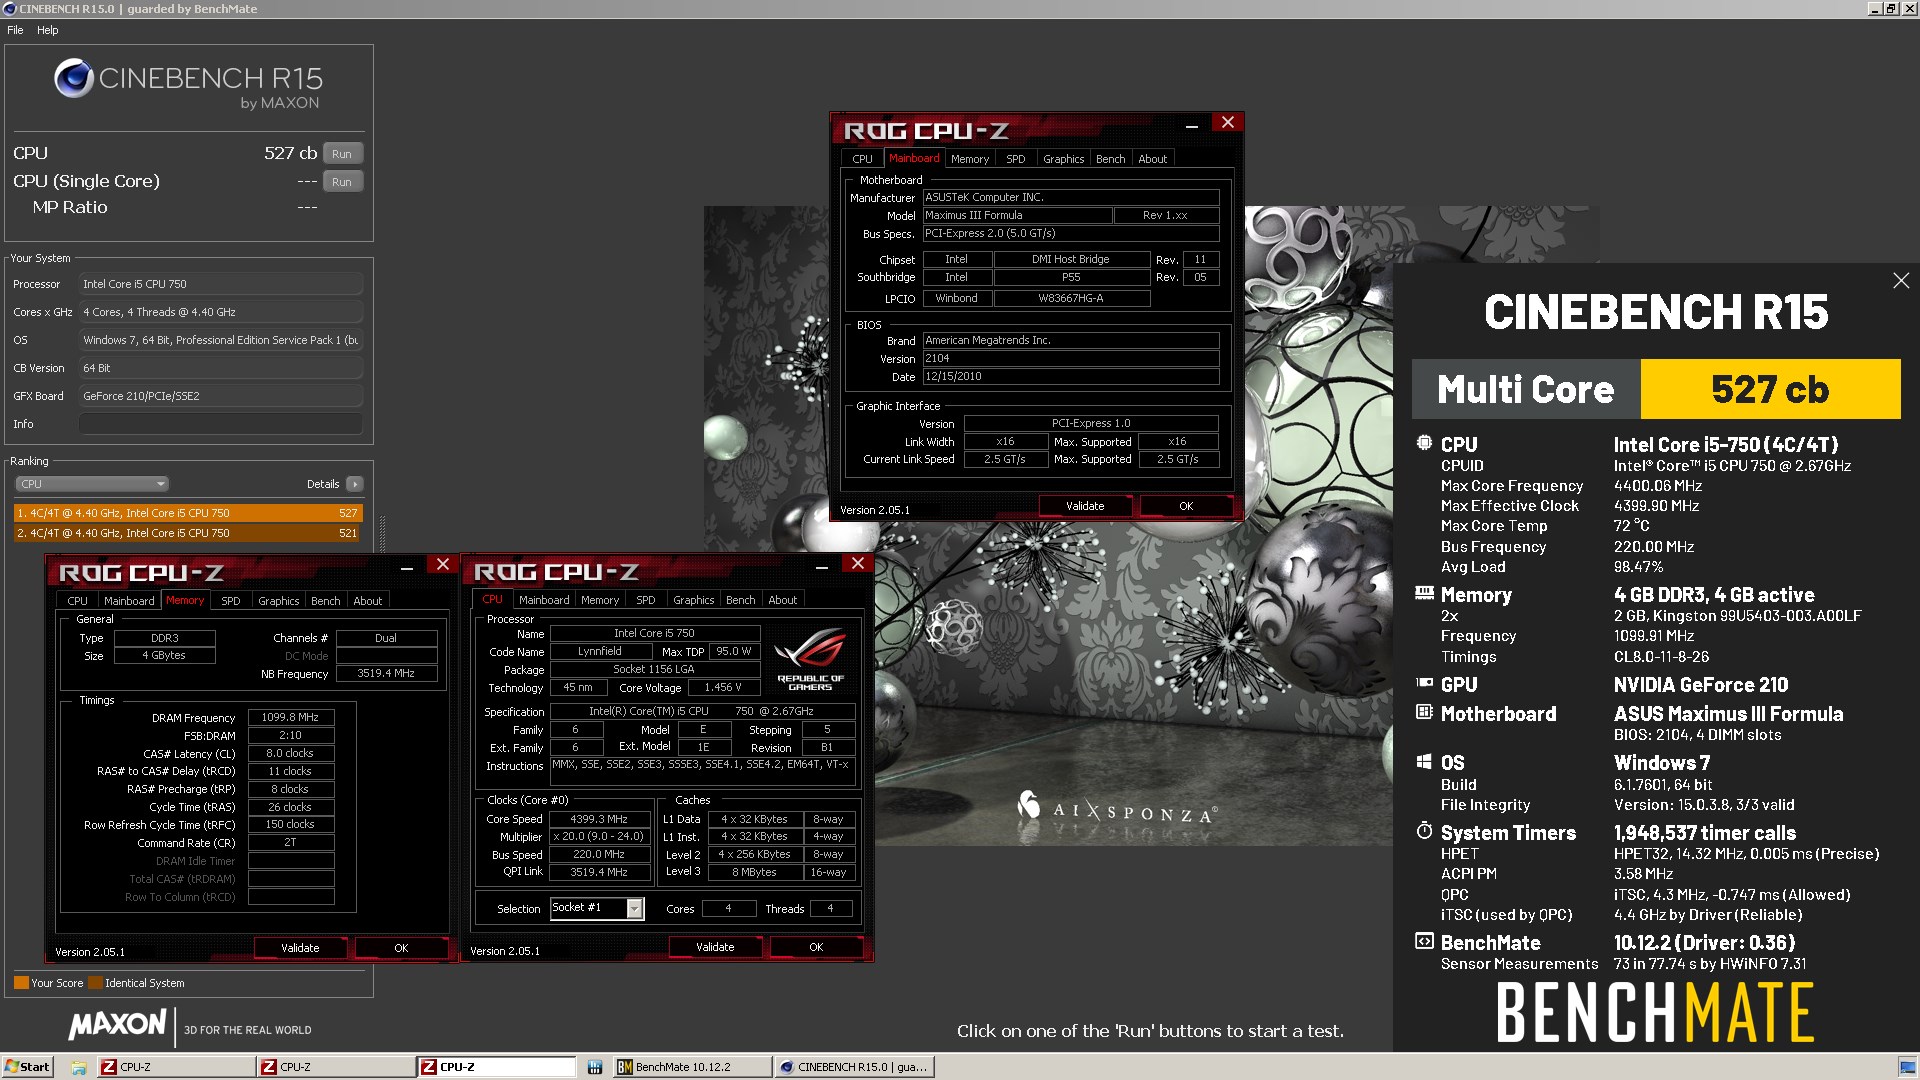
Task: Click the GPU card icon in the BenchMate panel
Action: coord(1424,683)
